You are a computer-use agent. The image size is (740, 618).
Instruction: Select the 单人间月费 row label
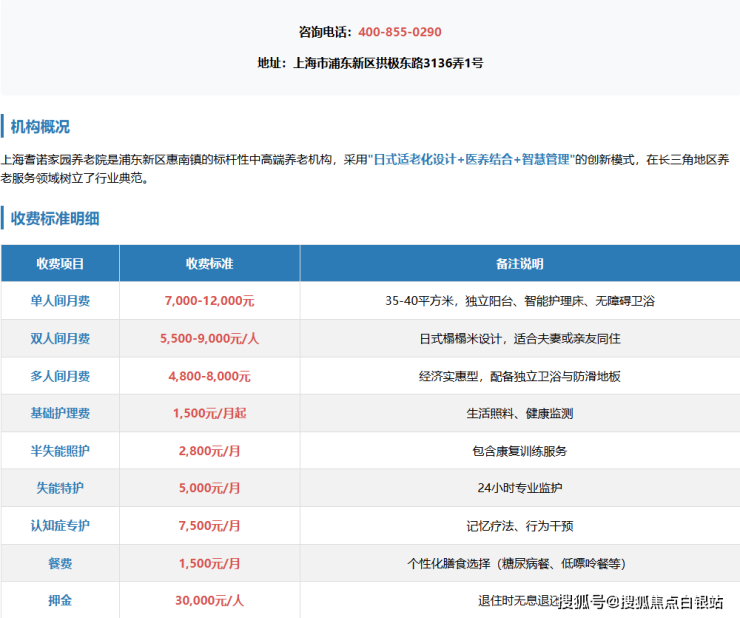point(60,301)
